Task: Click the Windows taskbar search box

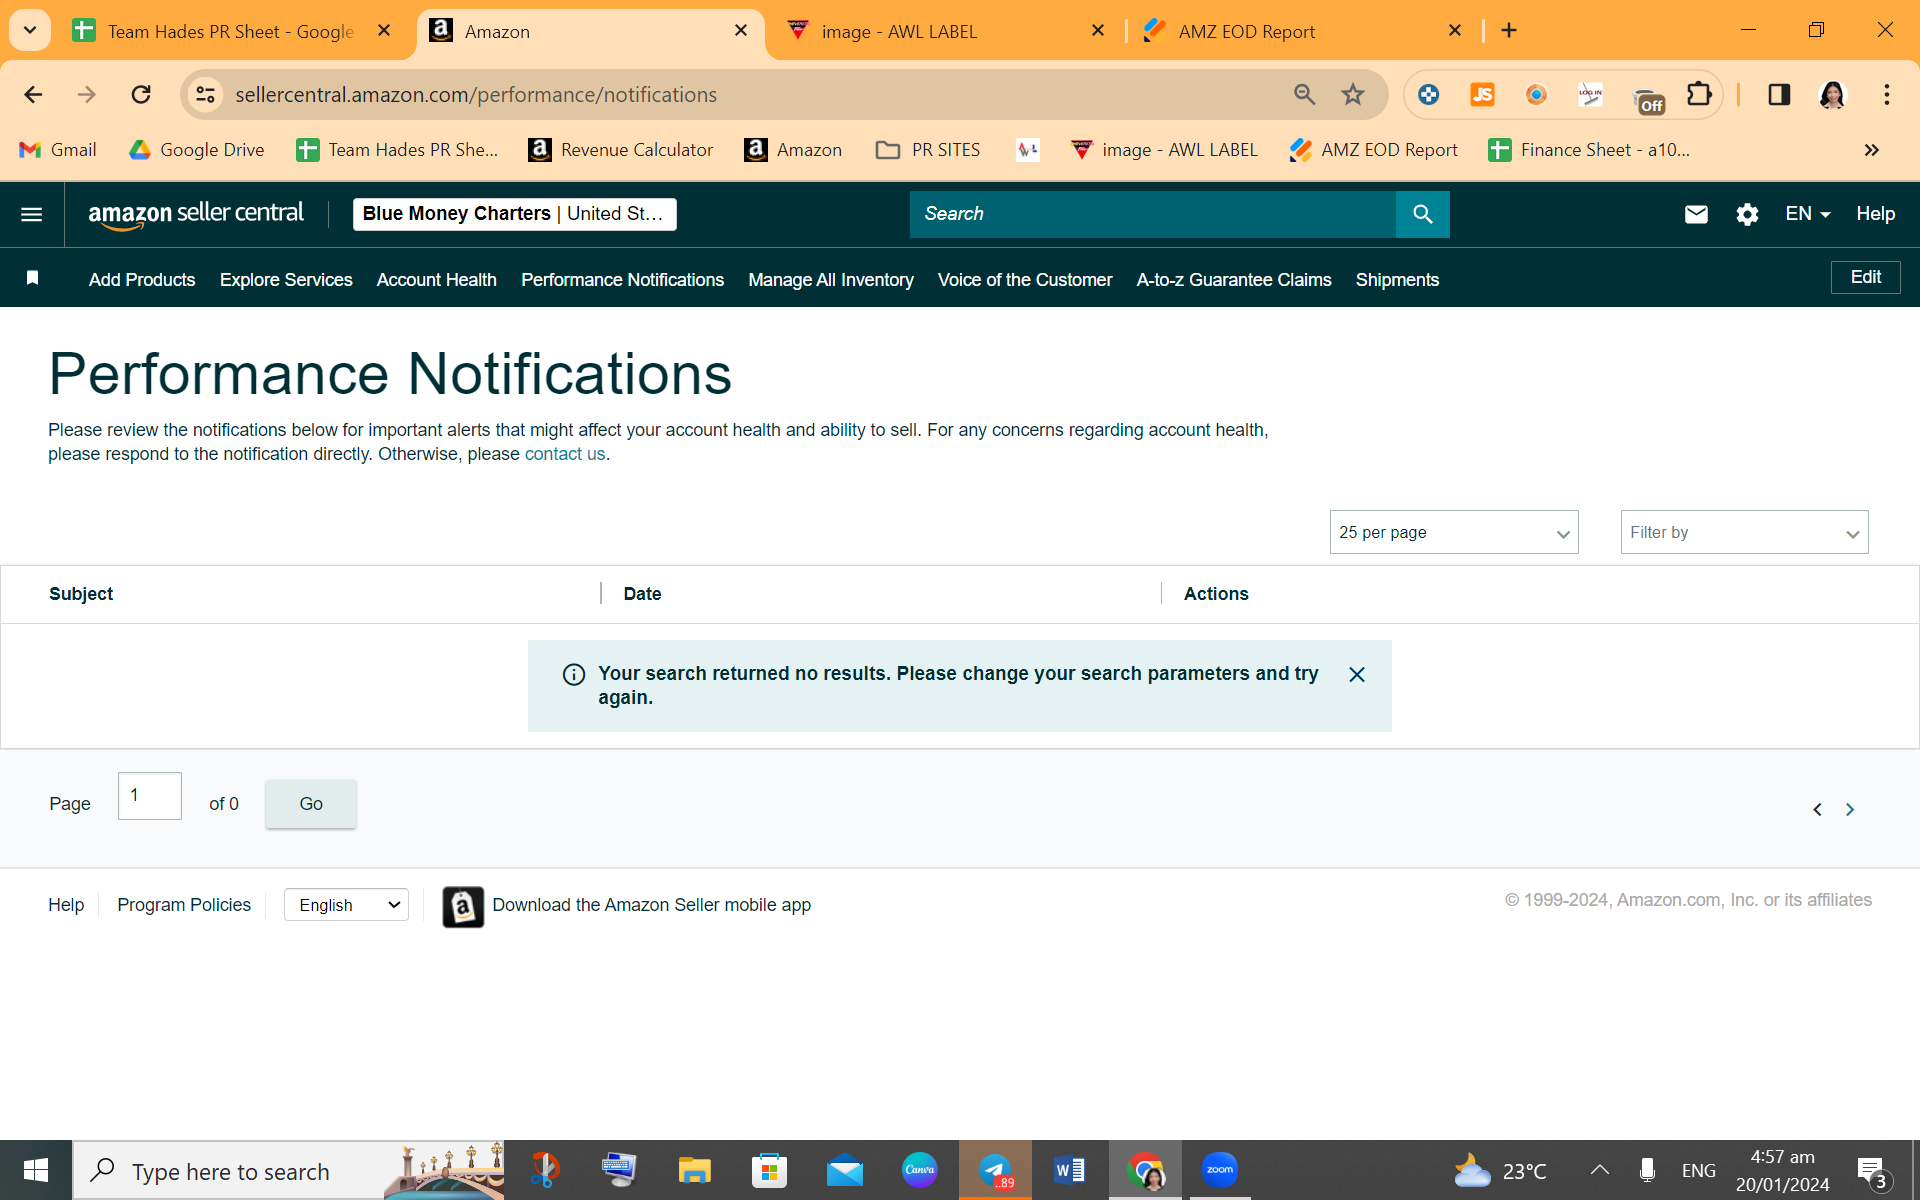Action: (288, 1170)
